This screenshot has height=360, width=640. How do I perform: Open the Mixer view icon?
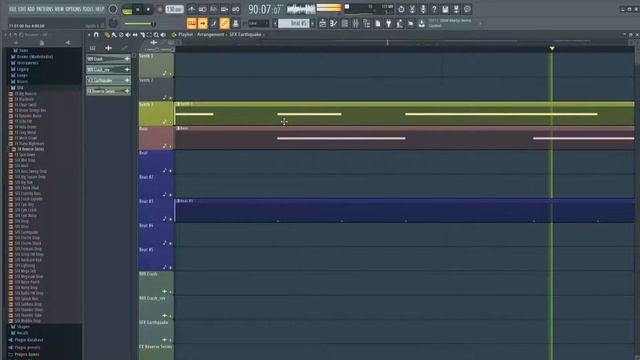click(x=356, y=24)
